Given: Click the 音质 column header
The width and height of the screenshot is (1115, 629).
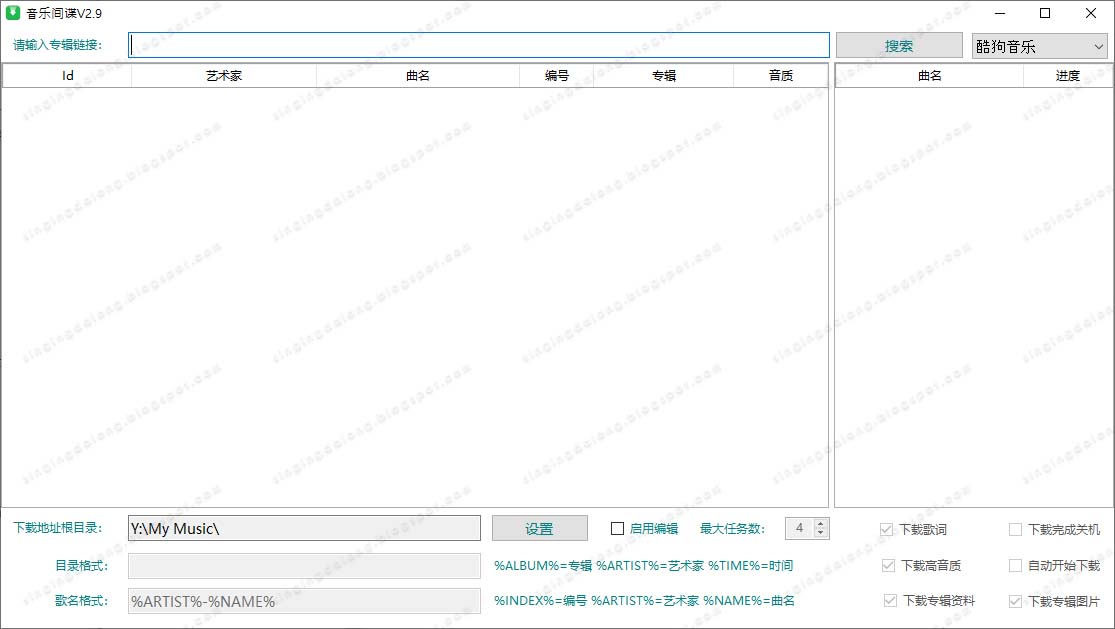Looking at the screenshot, I should 781,75.
